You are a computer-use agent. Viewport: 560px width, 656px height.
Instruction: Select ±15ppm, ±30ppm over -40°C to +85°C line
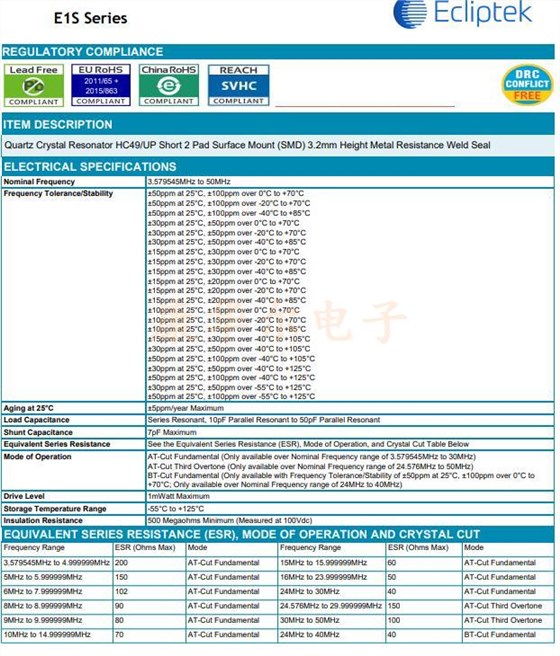226,272
